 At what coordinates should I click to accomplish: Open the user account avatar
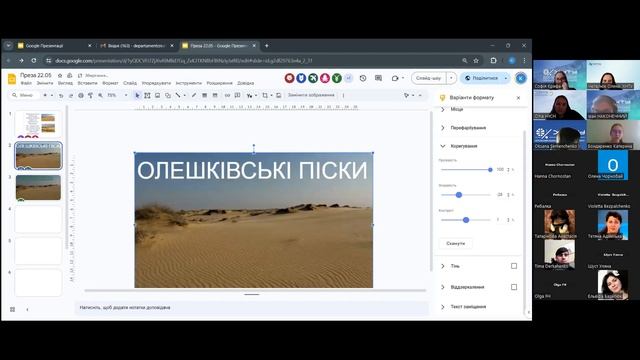[x=520, y=78]
